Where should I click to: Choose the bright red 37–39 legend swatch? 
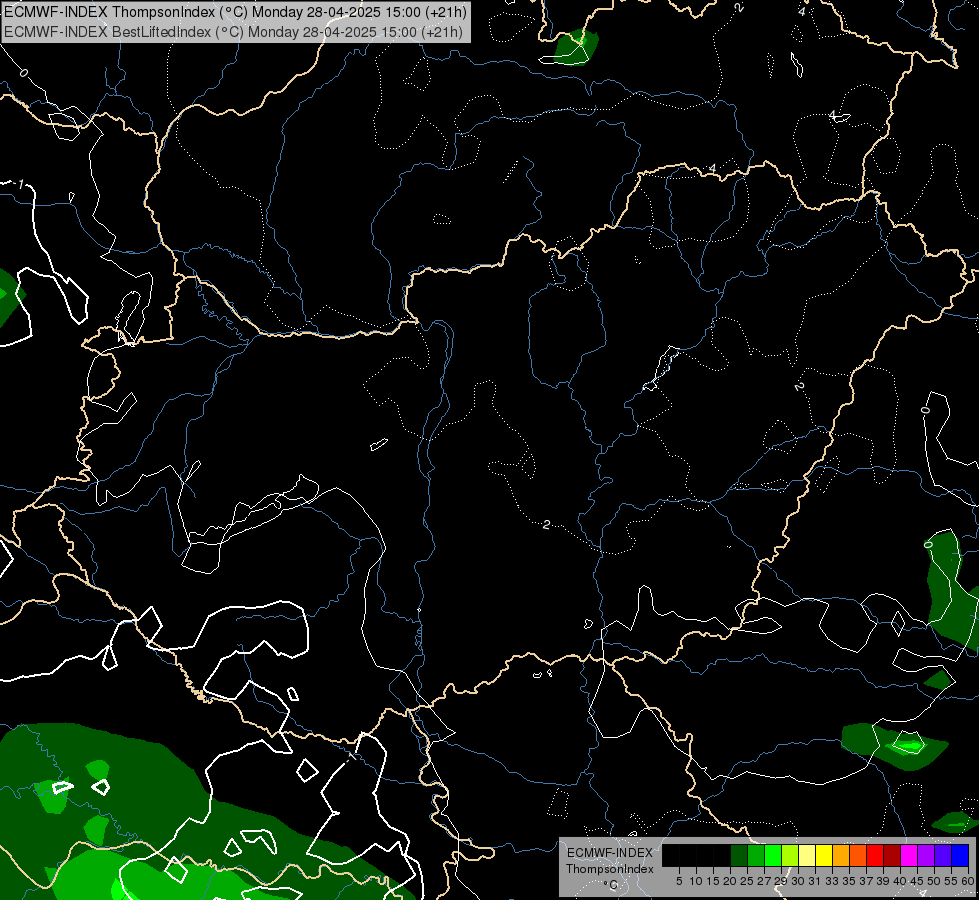coord(875,855)
